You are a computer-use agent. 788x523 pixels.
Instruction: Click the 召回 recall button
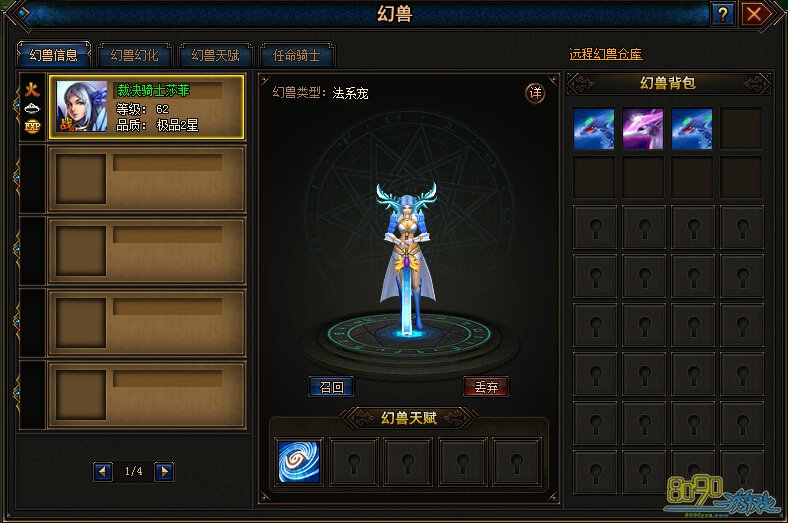(332, 387)
